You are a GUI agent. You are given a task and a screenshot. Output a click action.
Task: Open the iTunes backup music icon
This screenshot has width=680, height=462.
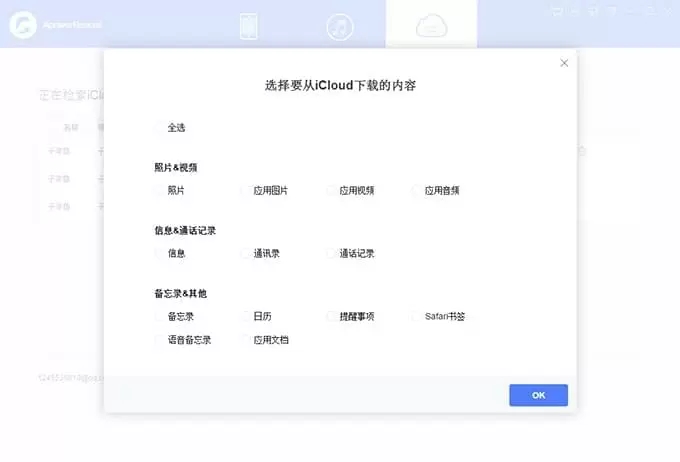(x=340, y=26)
